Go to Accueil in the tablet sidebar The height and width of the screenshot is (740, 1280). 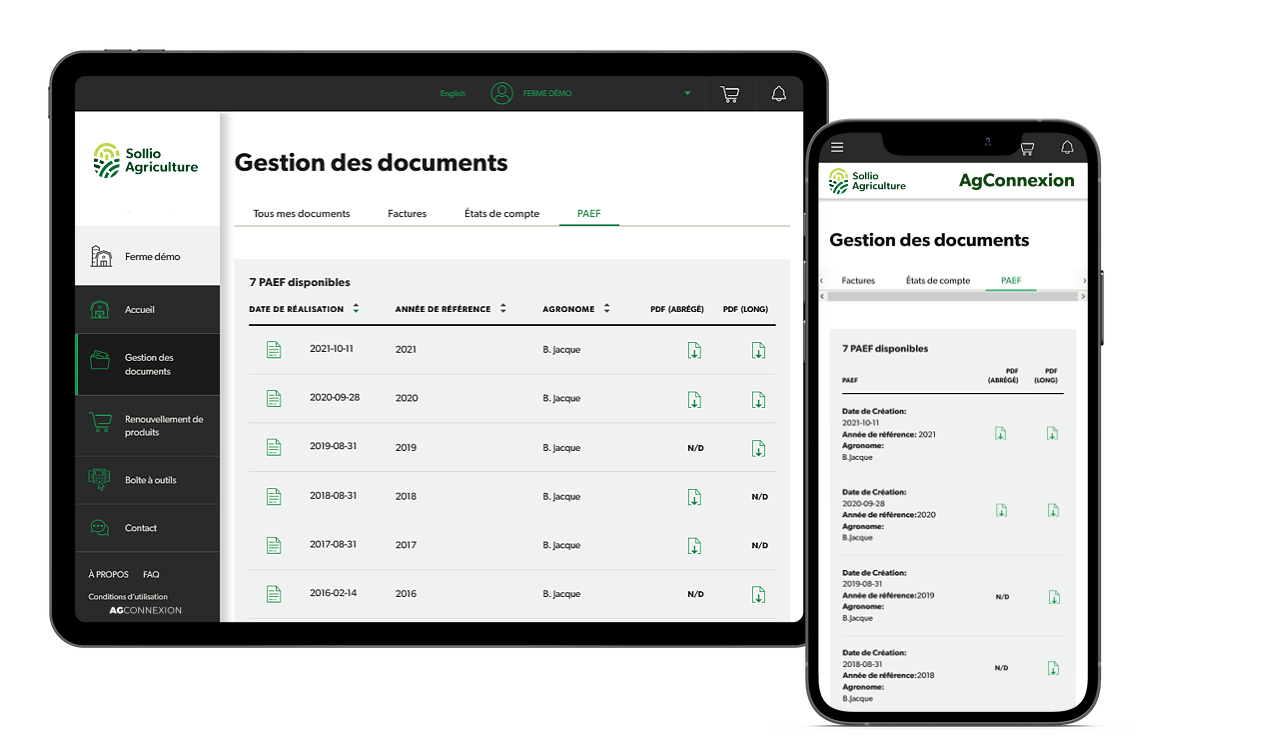[x=148, y=310]
